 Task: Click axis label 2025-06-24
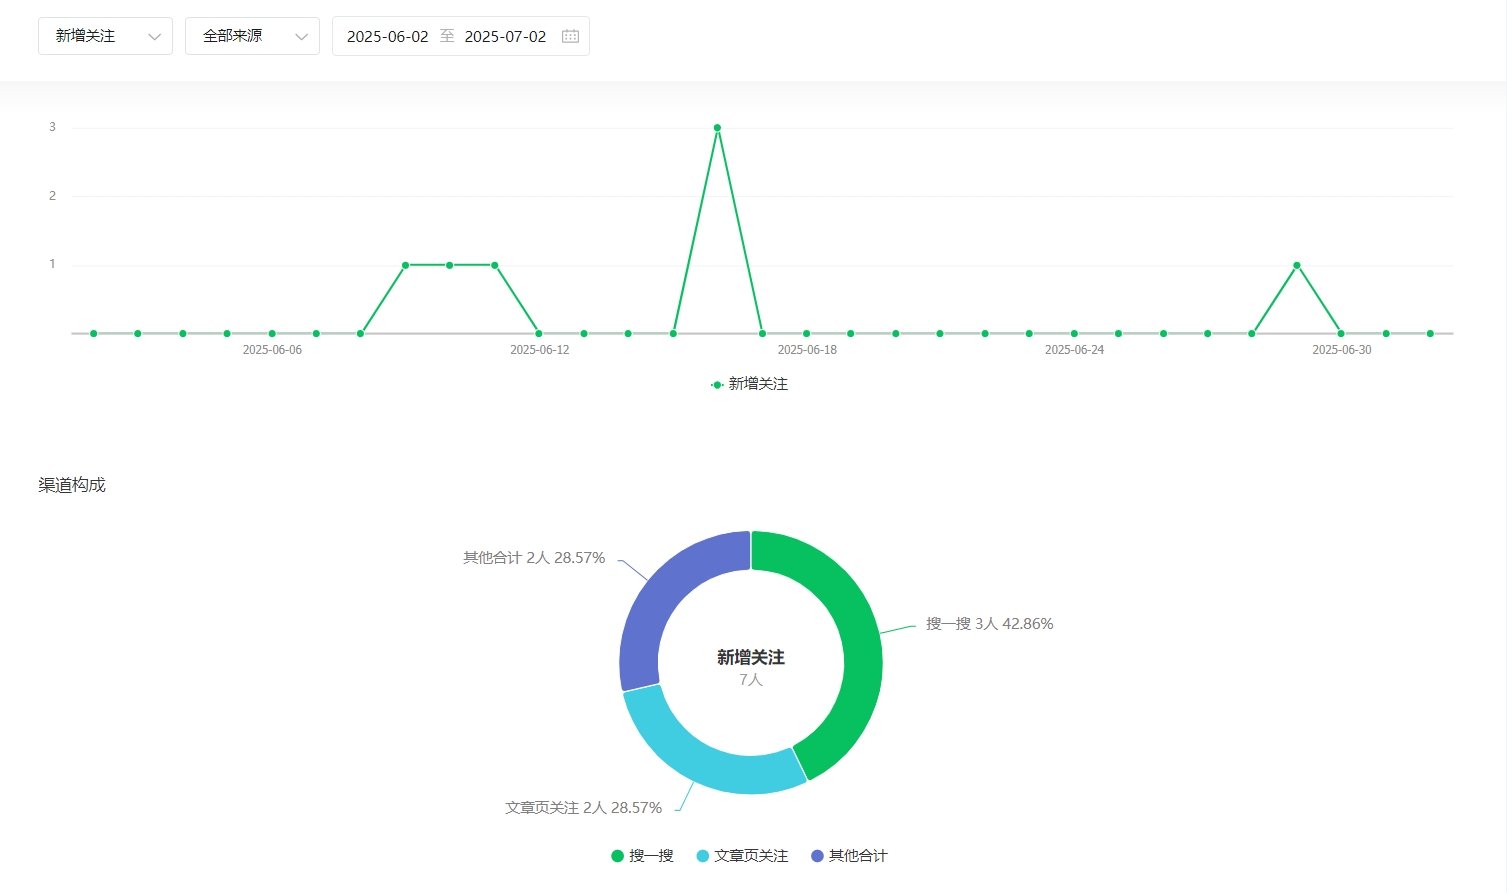(x=1075, y=350)
